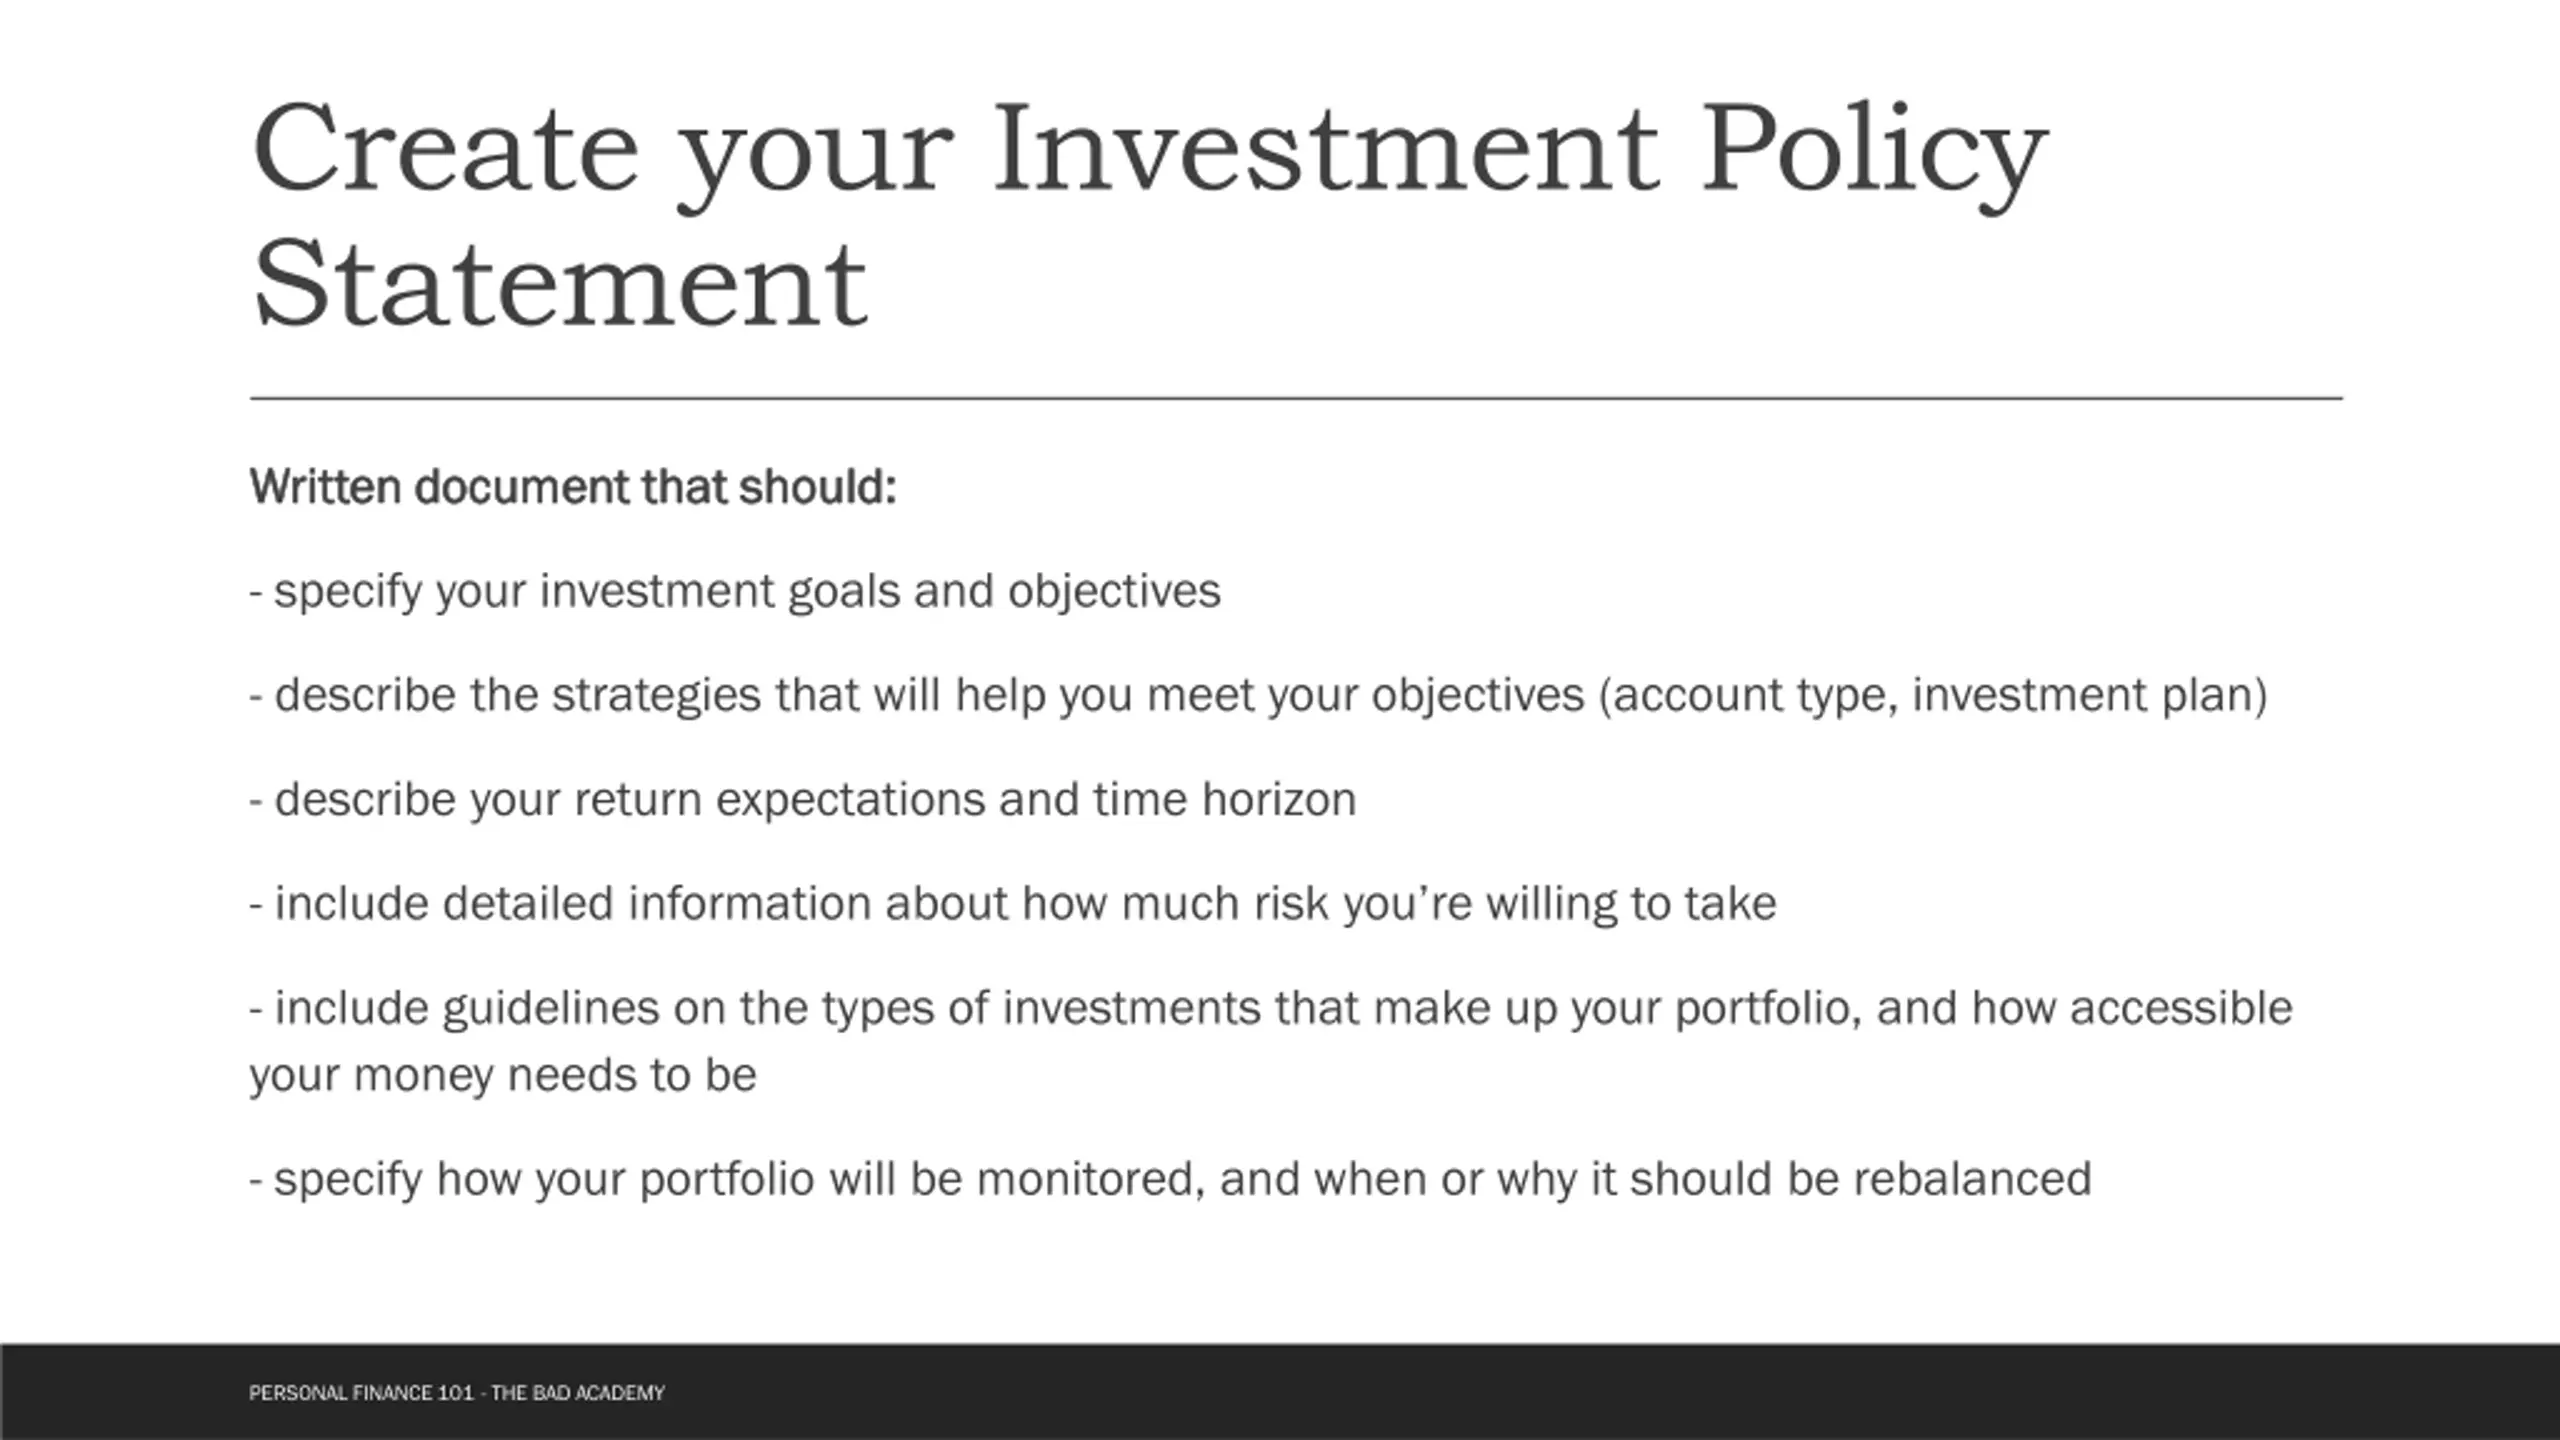
Task: Click the bullet about investment goals and objectives
Action: [x=735, y=592]
